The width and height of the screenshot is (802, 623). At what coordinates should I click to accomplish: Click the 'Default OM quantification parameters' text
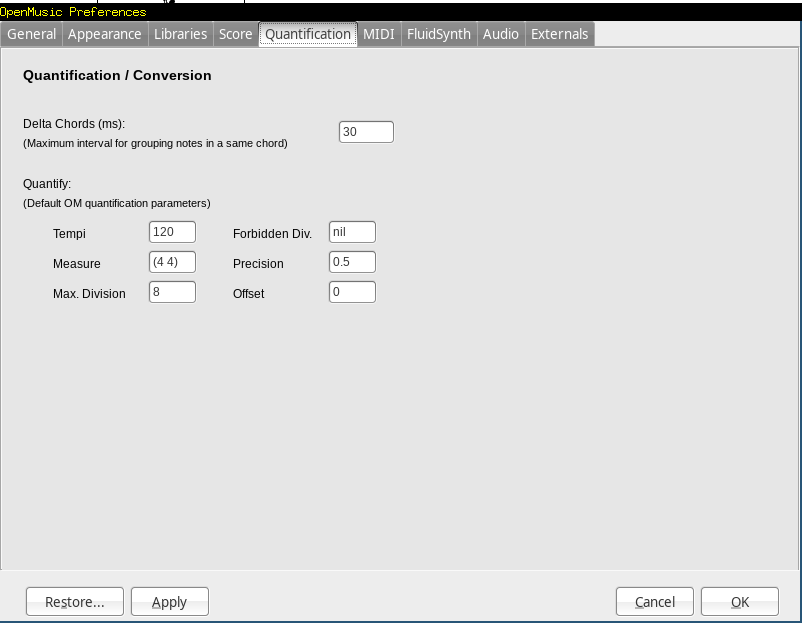pyautogui.click(x=117, y=203)
